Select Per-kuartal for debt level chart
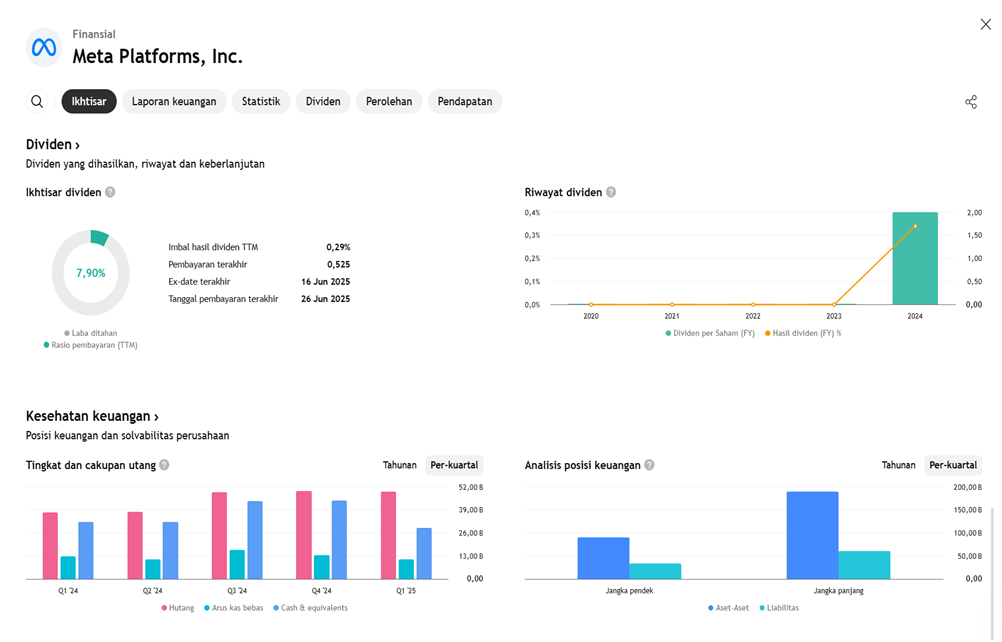 454,465
